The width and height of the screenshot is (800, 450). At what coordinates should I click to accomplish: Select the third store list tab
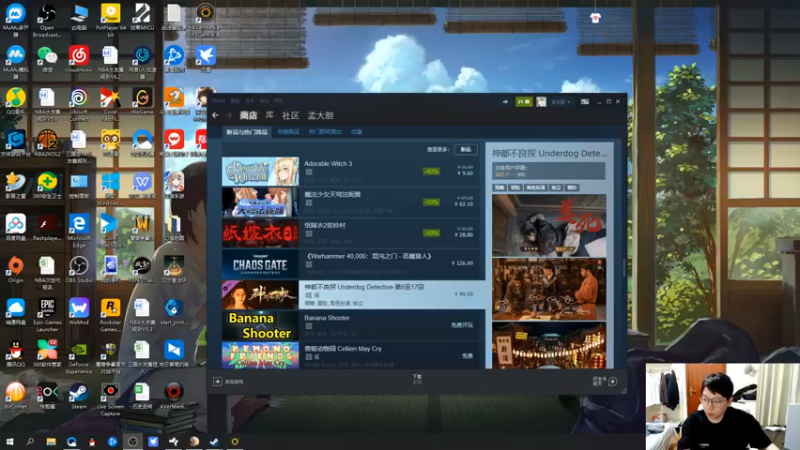(325, 132)
